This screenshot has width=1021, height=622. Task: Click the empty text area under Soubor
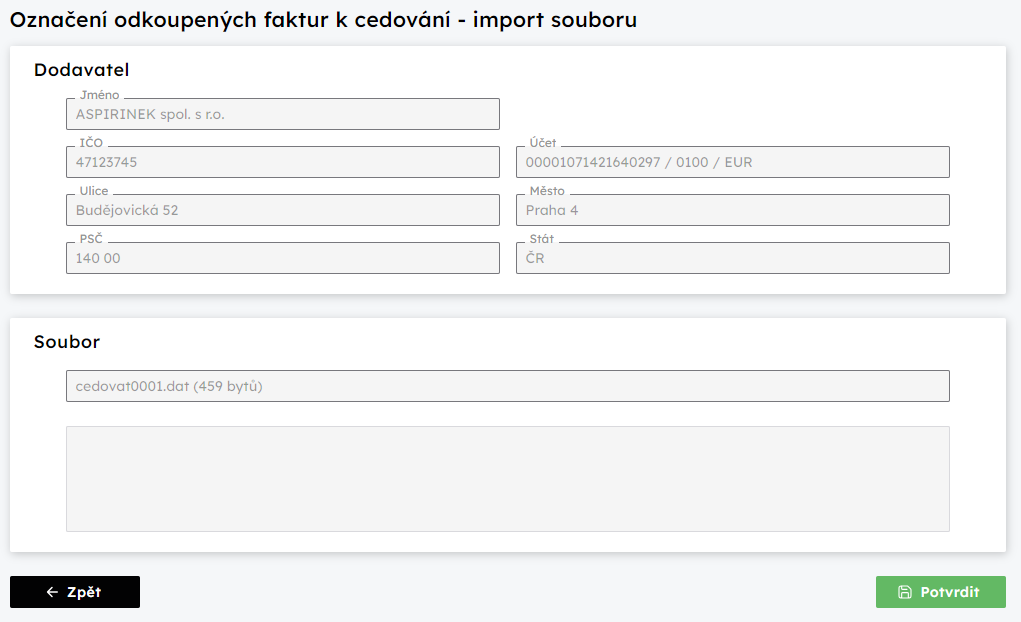click(508, 479)
